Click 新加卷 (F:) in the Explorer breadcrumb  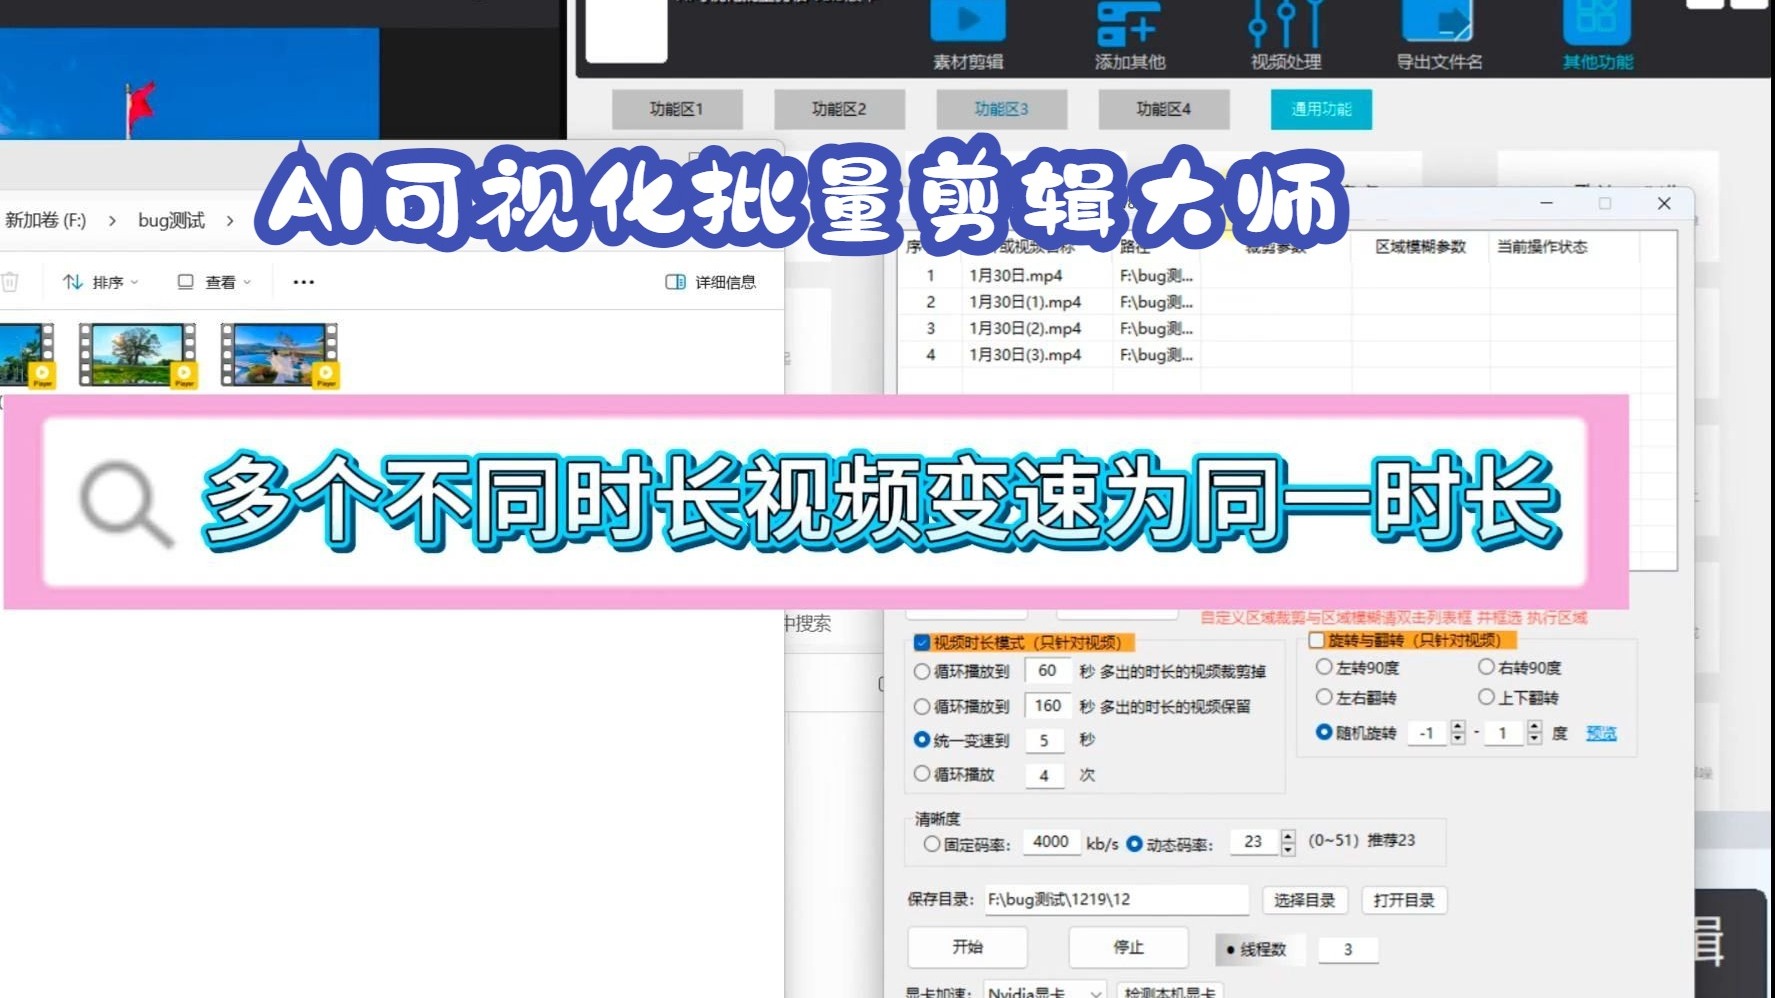[x=45, y=220]
